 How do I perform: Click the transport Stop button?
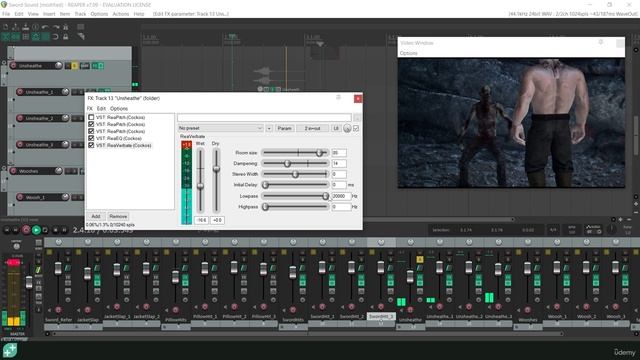pos(56,230)
